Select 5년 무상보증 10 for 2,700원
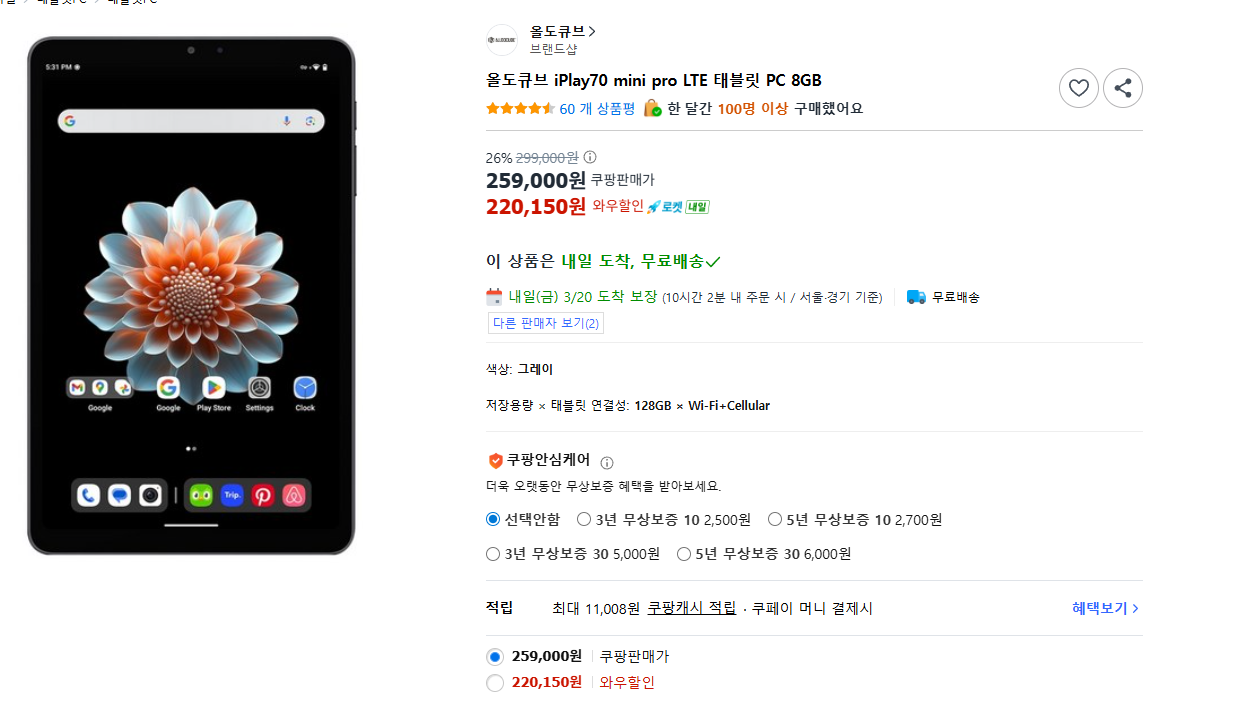This screenshot has height=701, width=1233. point(775,519)
